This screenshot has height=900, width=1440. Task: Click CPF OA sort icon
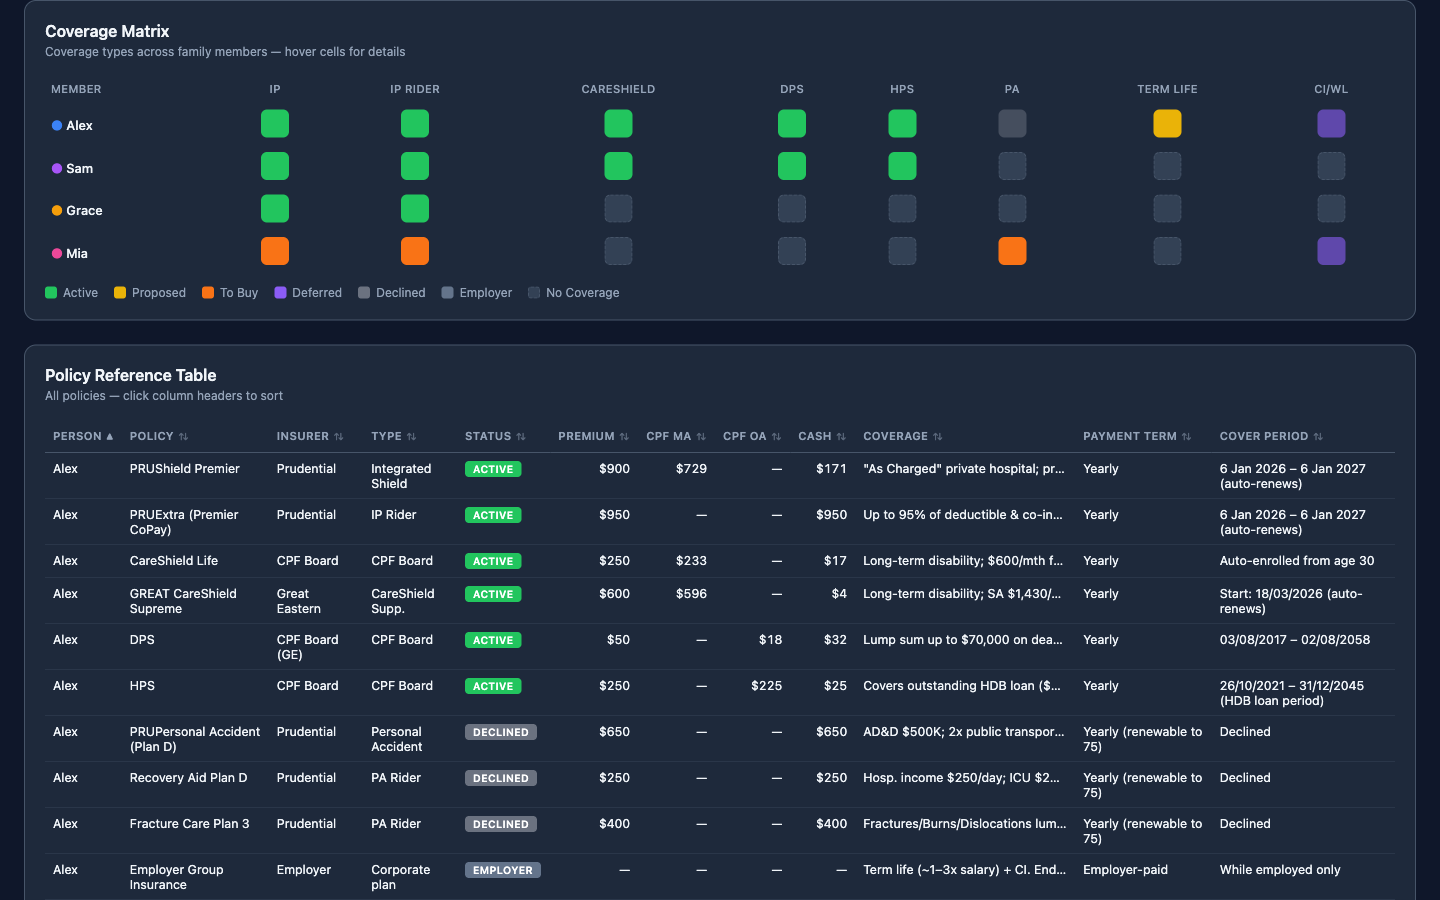tap(776, 437)
